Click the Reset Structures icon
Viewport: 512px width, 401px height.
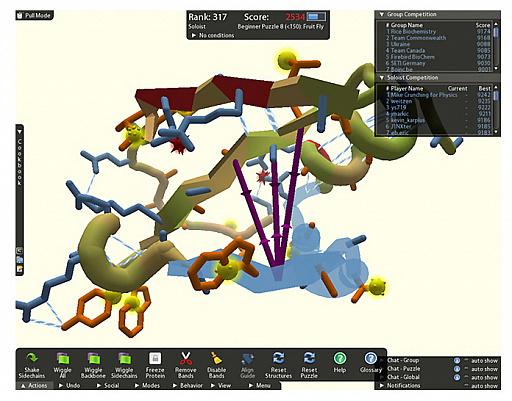pos(278,358)
